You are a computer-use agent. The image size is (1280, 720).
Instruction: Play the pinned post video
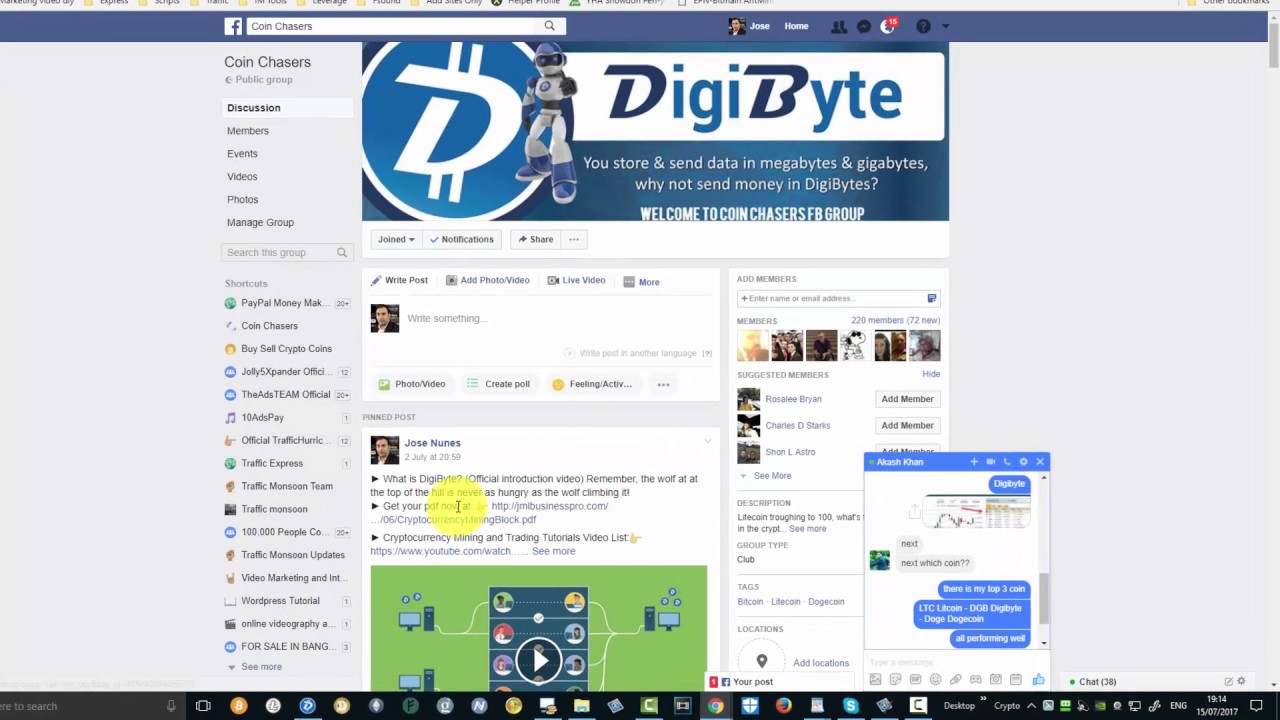pos(540,660)
